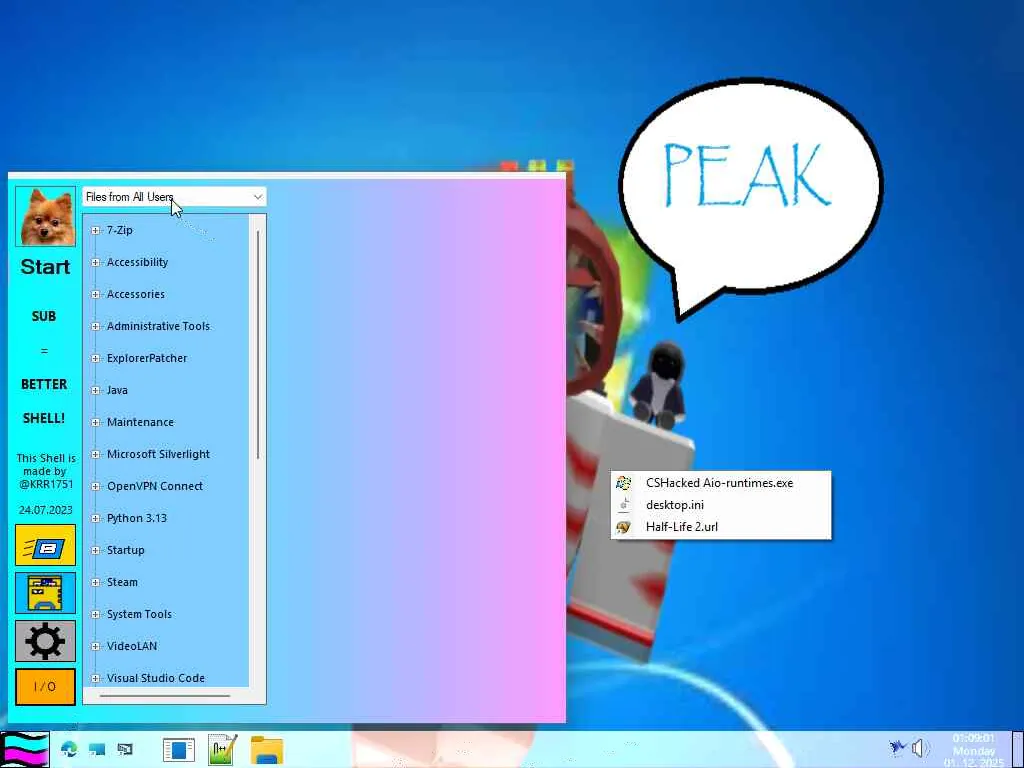Click the blue desktop monitor icon on taskbar

97,749
